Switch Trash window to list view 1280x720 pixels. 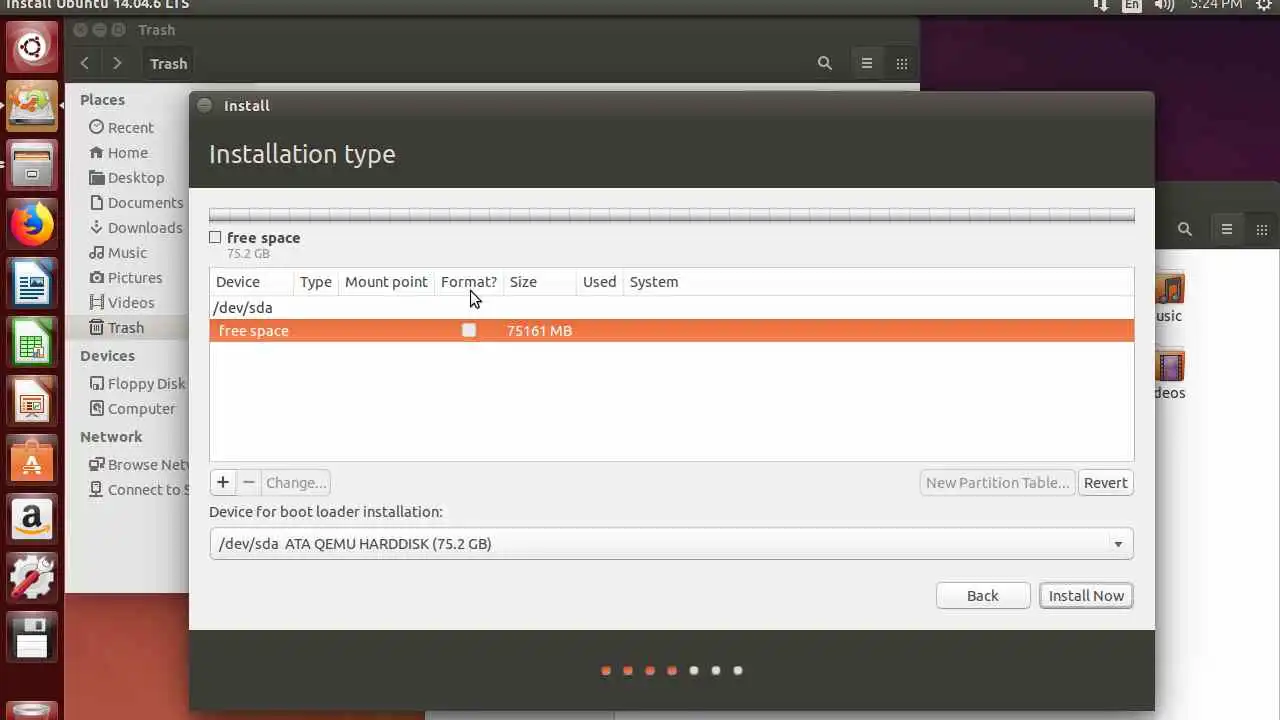click(867, 63)
